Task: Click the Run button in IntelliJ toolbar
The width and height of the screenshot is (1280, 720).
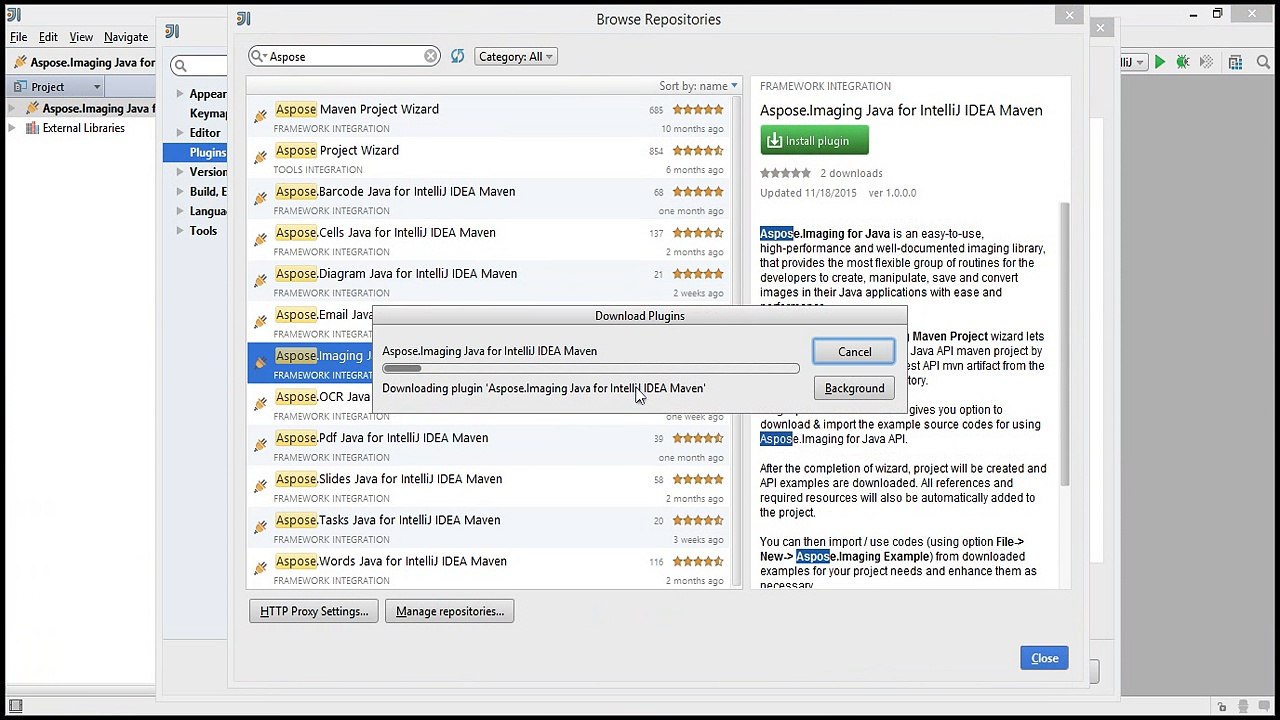Action: 1160,62
